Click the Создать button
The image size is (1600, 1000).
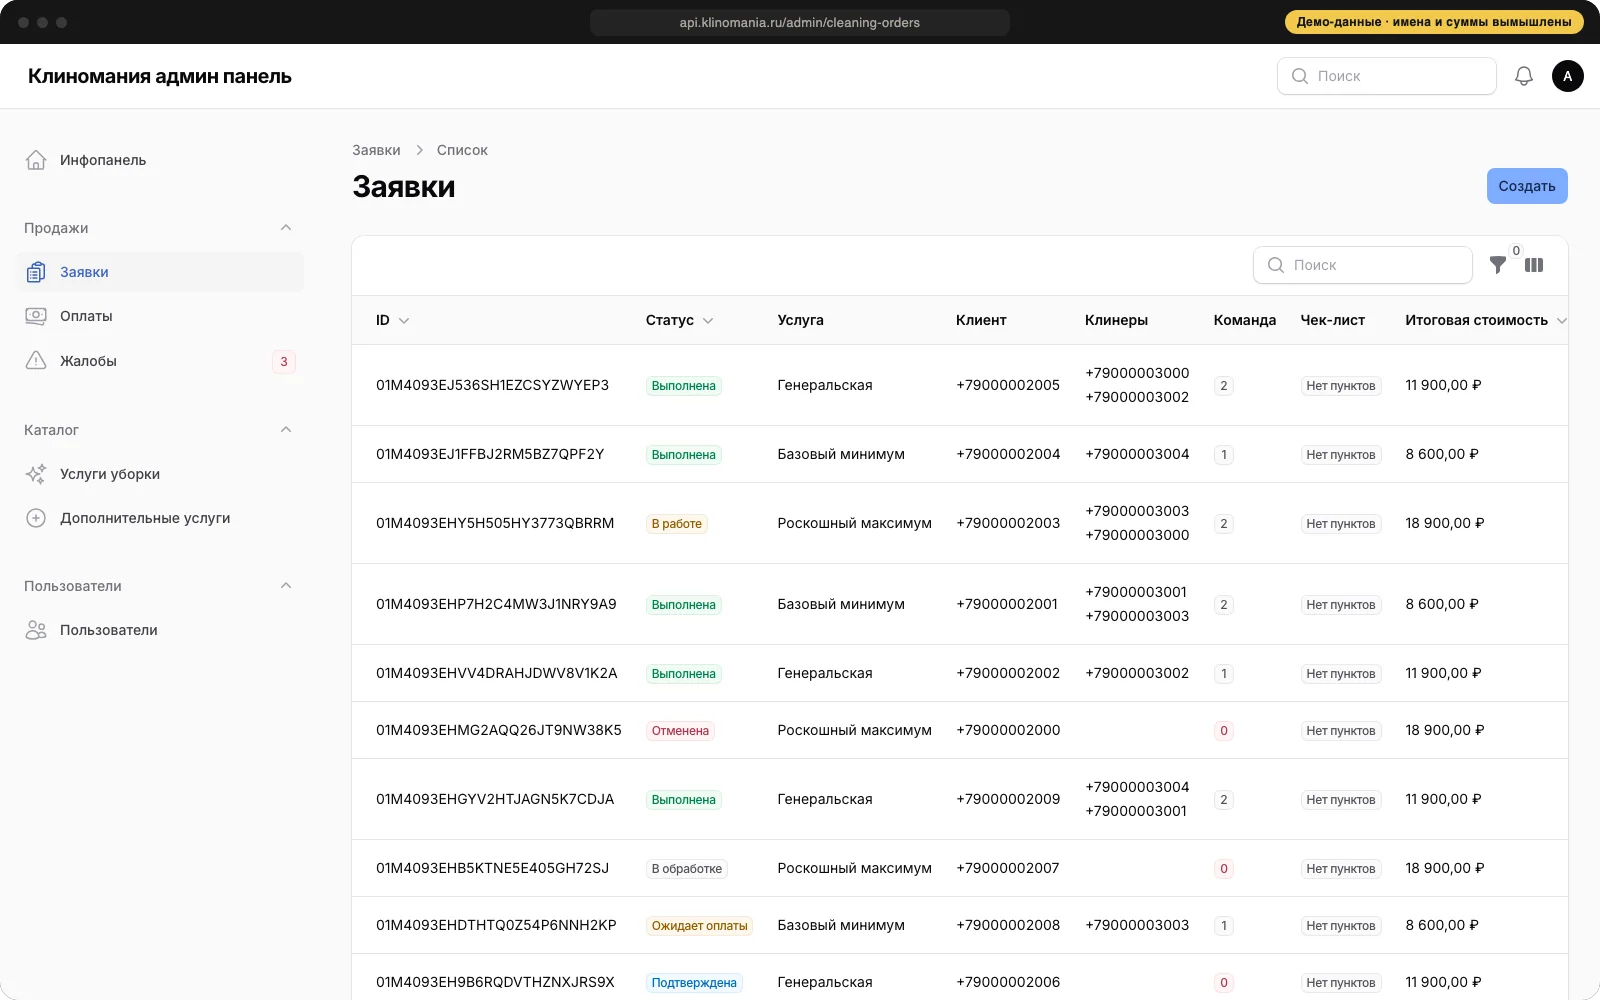click(x=1527, y=186)
